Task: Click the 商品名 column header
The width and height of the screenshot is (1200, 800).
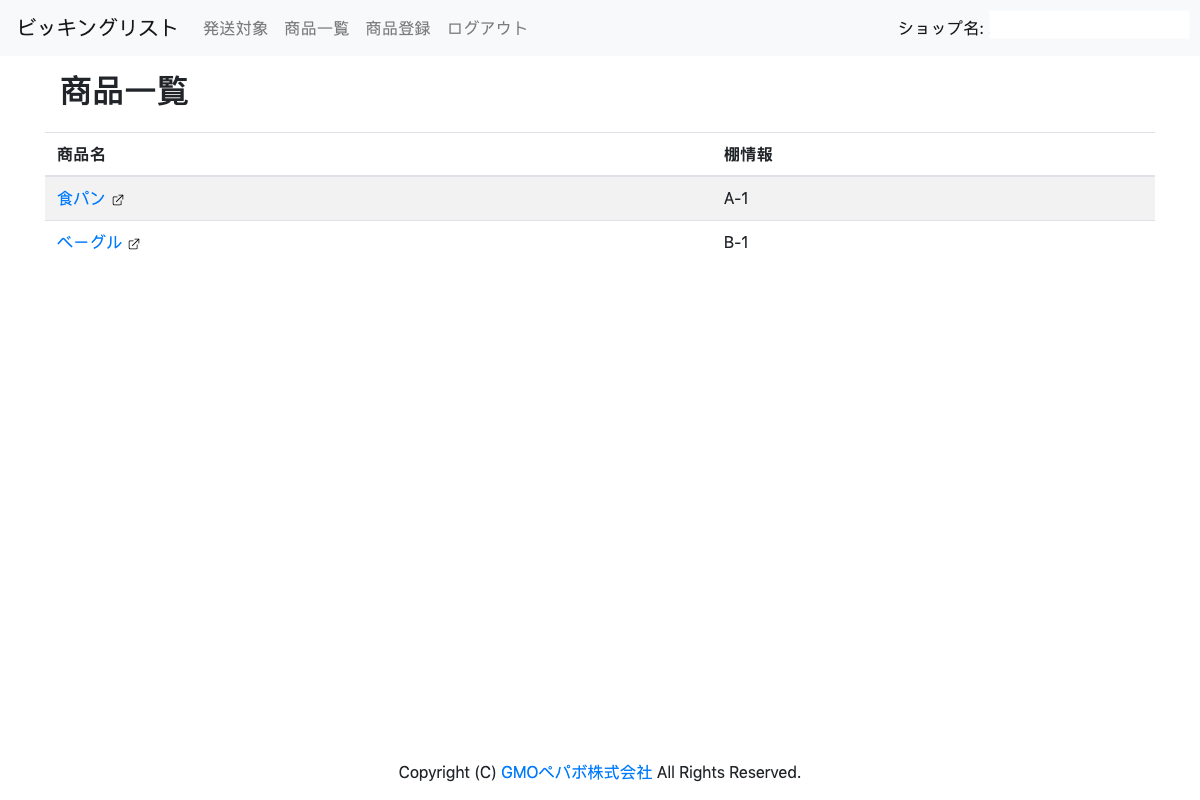Action: click(x=81, y=155)
